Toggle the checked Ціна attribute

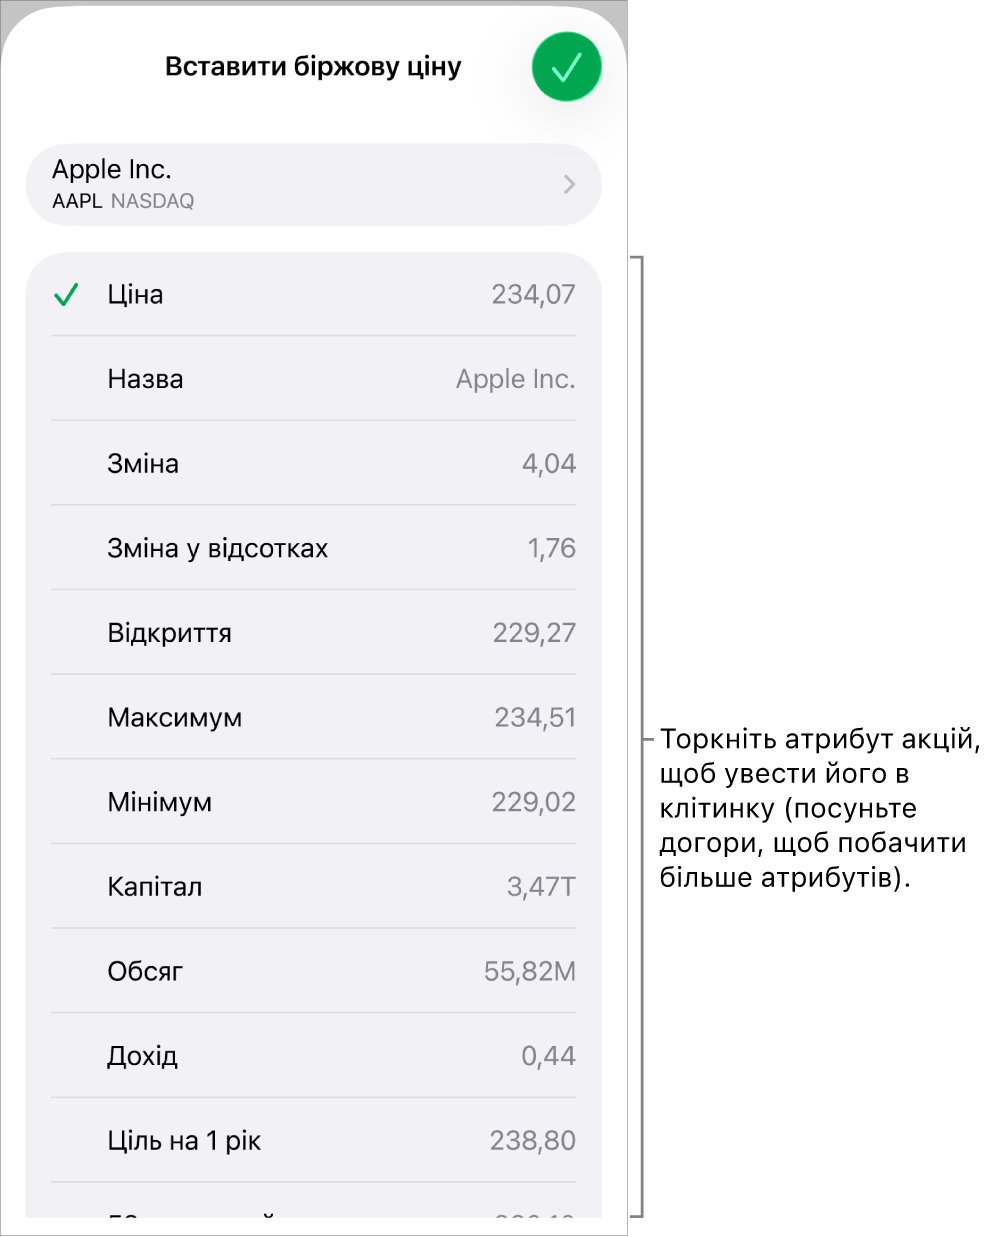pyautogui.click(x=314, y=294)
